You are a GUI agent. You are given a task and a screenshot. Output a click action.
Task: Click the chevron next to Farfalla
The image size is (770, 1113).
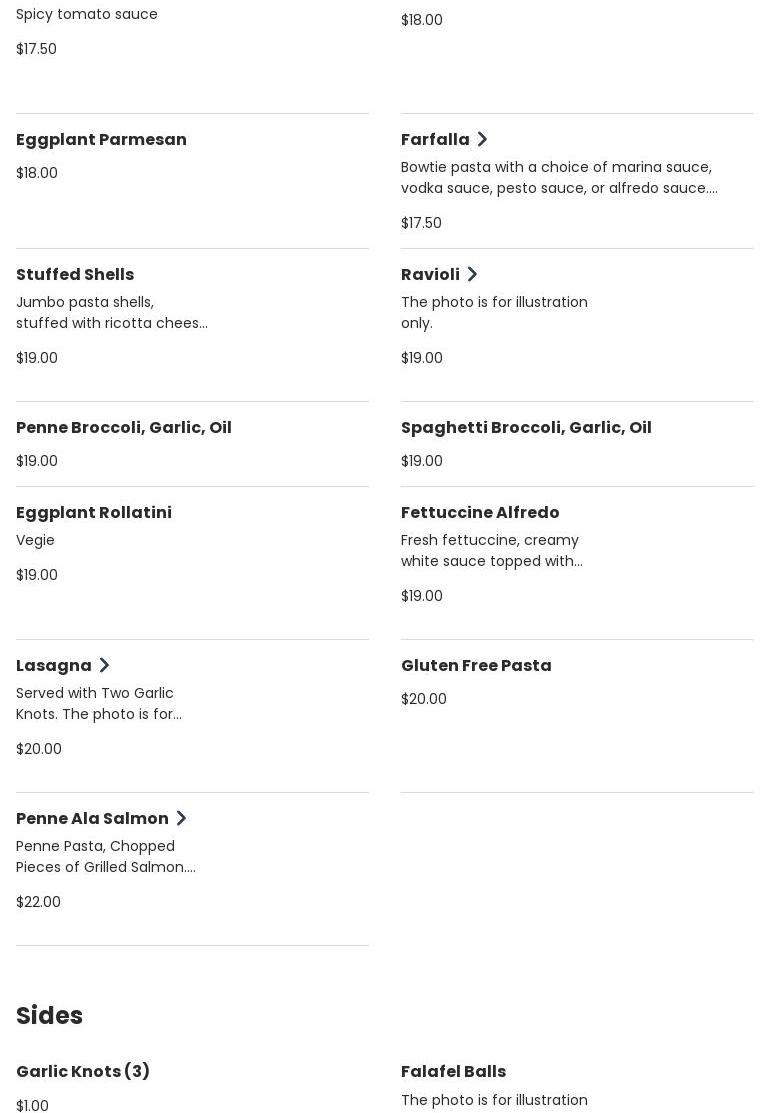[482, 139]
